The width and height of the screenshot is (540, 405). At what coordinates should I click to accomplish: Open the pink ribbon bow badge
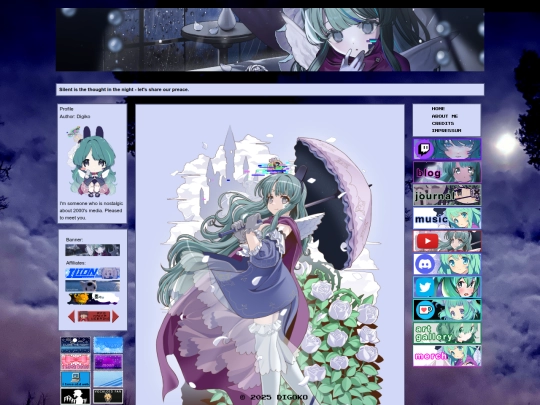click(x=75, y=362)
